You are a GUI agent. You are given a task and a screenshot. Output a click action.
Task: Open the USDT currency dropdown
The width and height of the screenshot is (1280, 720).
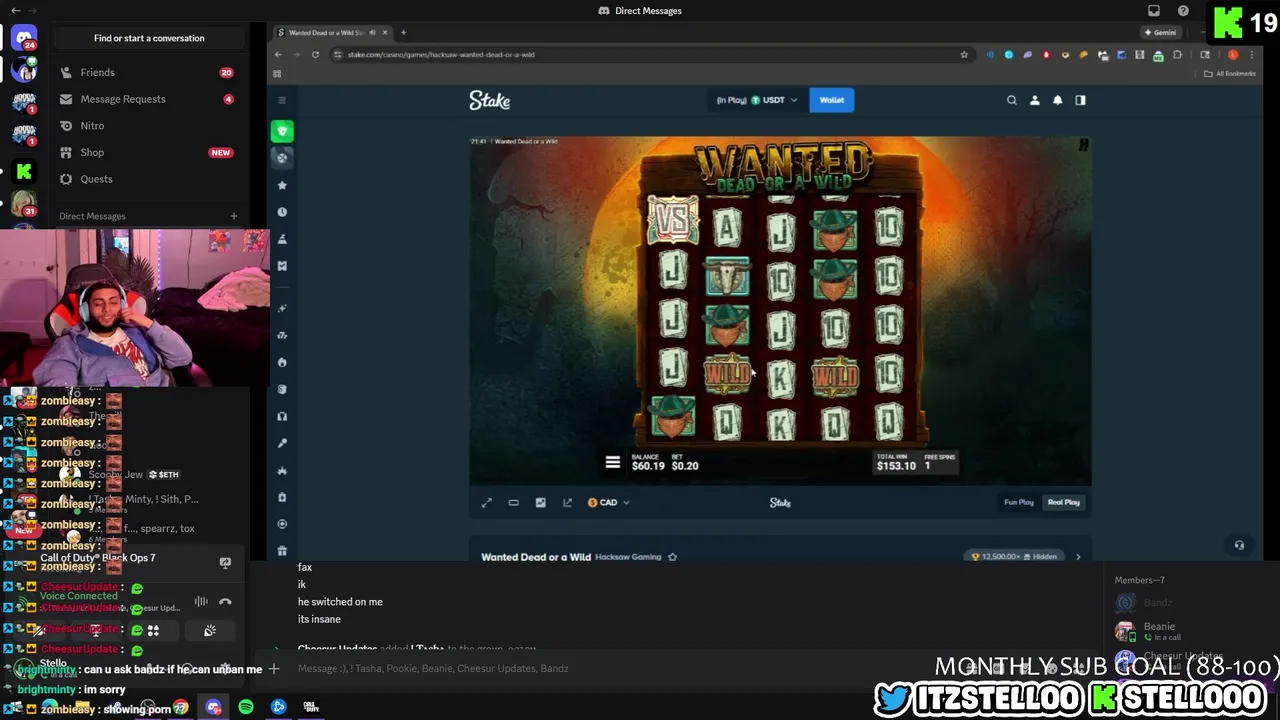757,100
